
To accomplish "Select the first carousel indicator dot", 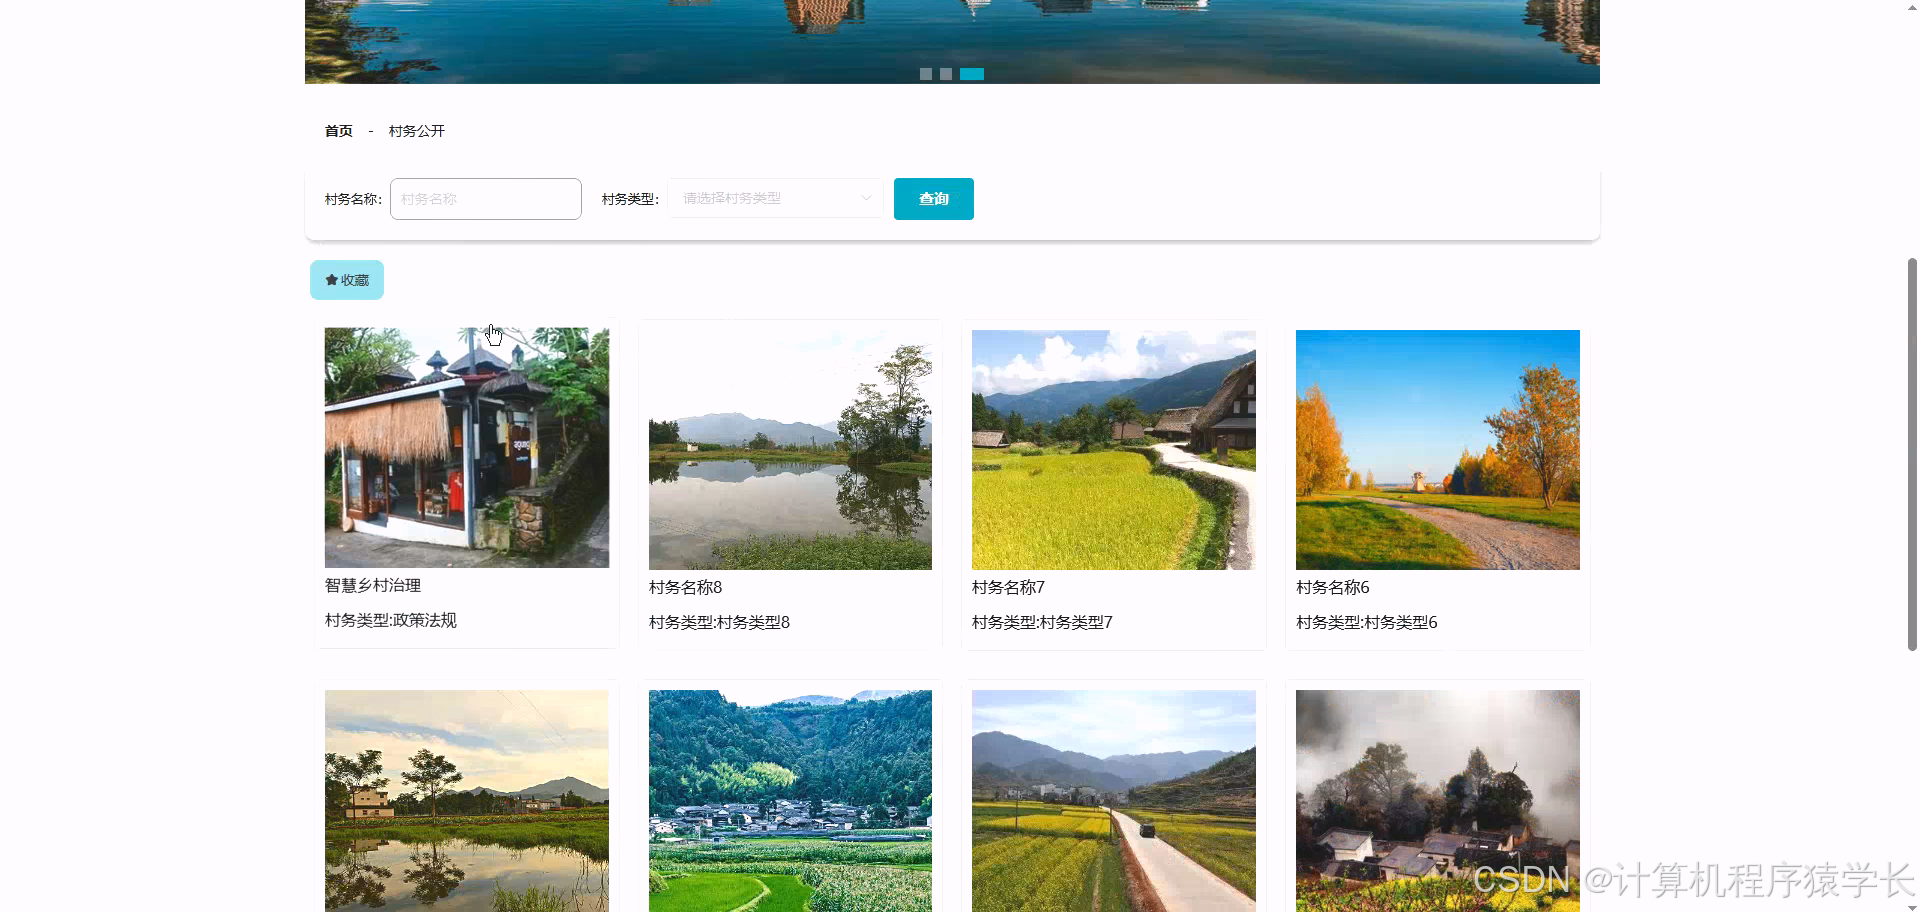I will (x=926, y=74).
